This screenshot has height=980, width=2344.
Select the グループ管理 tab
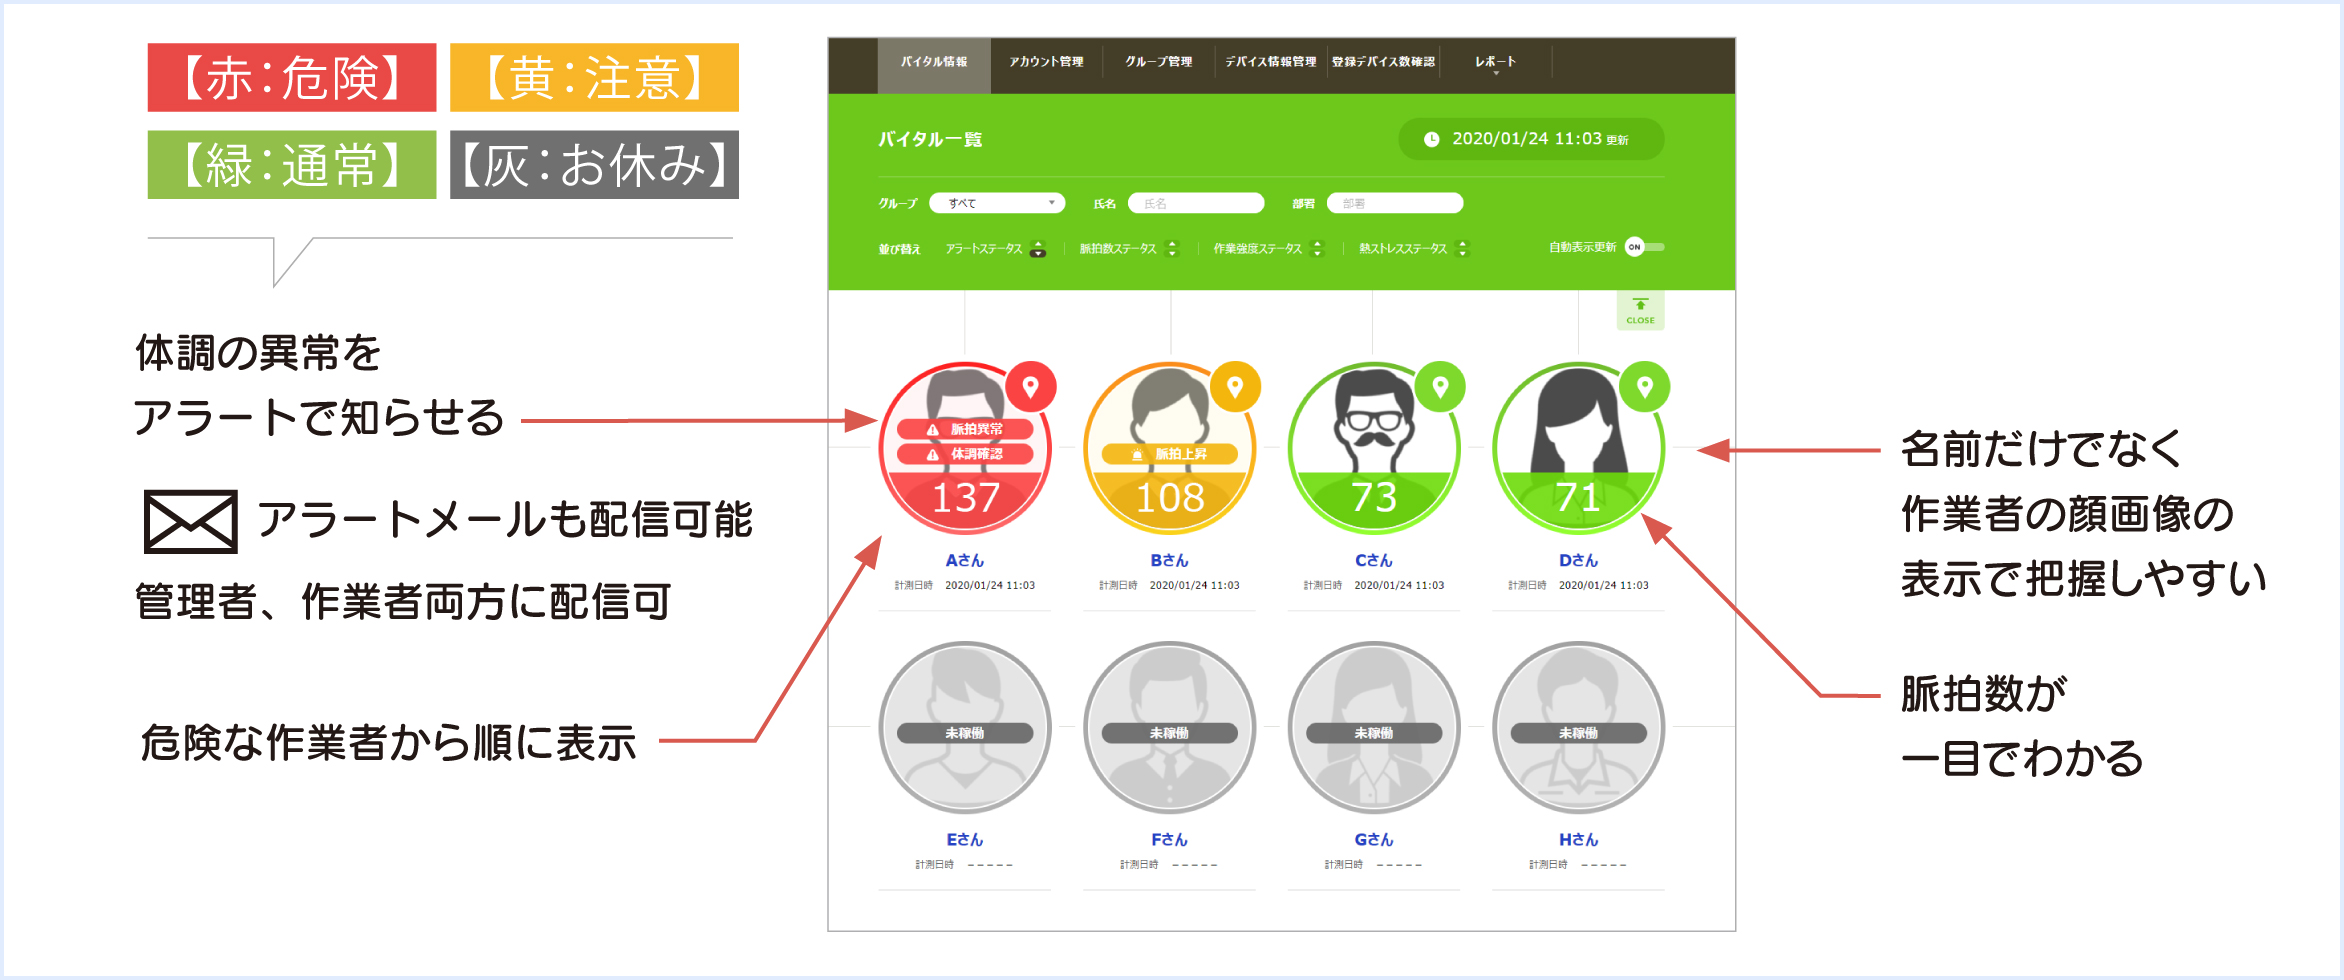(1158, 62)
